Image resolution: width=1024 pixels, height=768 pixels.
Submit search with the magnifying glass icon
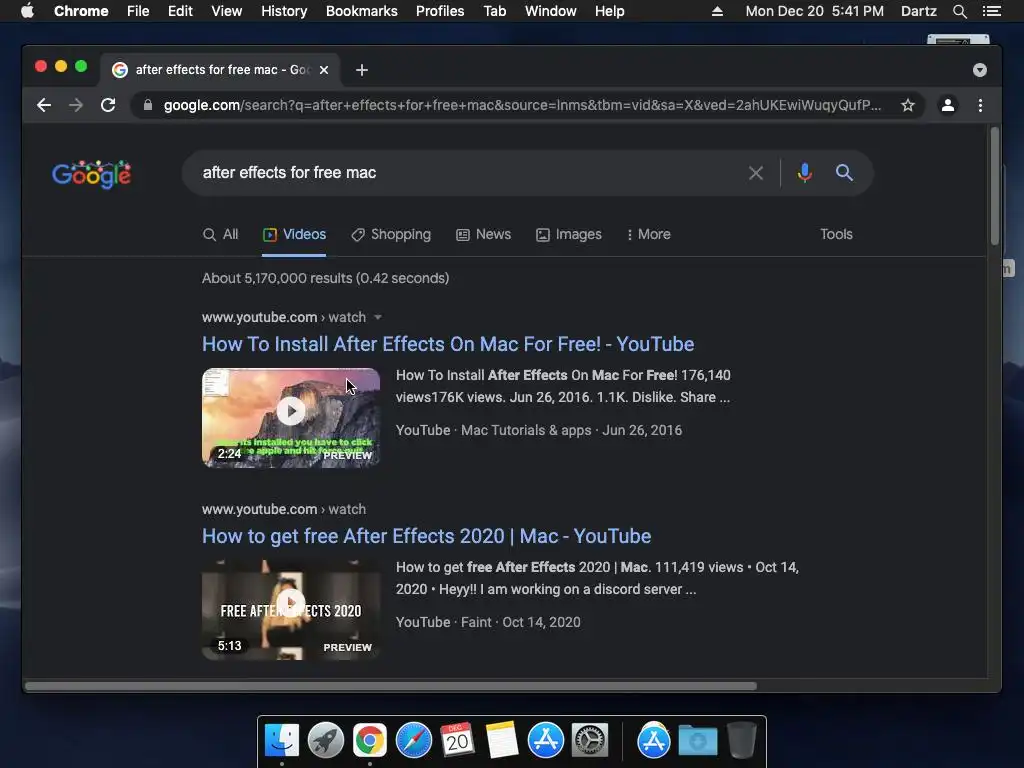pyautogui.click(x=844, y=172)
